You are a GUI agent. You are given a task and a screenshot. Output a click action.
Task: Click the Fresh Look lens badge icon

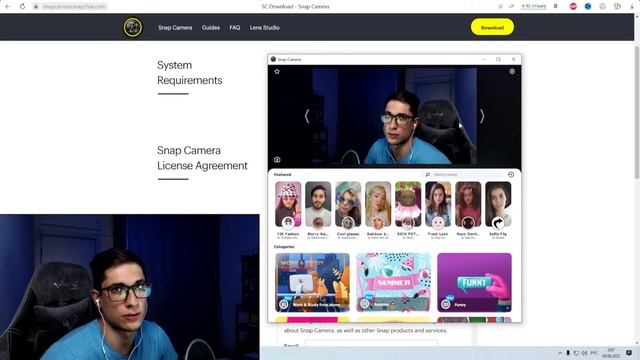pos(438,223)
